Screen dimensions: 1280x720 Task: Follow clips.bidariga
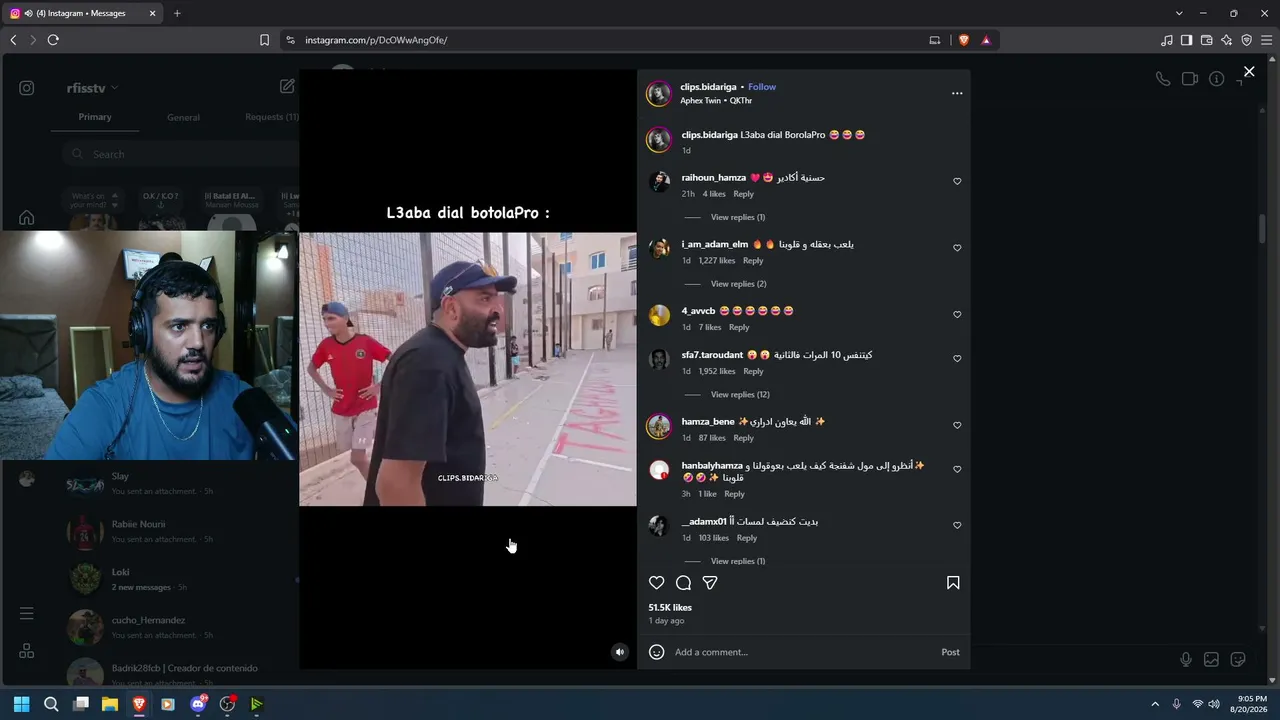pyautogui.click(x=762, y=87)
